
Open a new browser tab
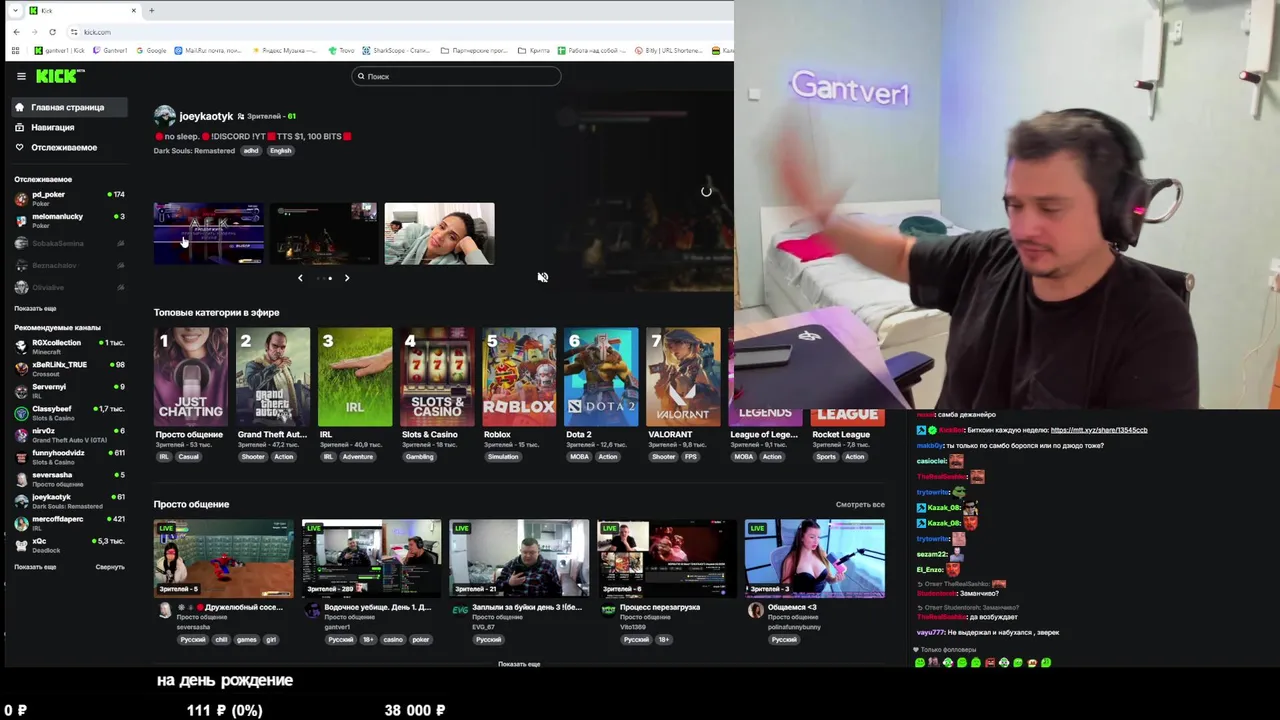152,10
